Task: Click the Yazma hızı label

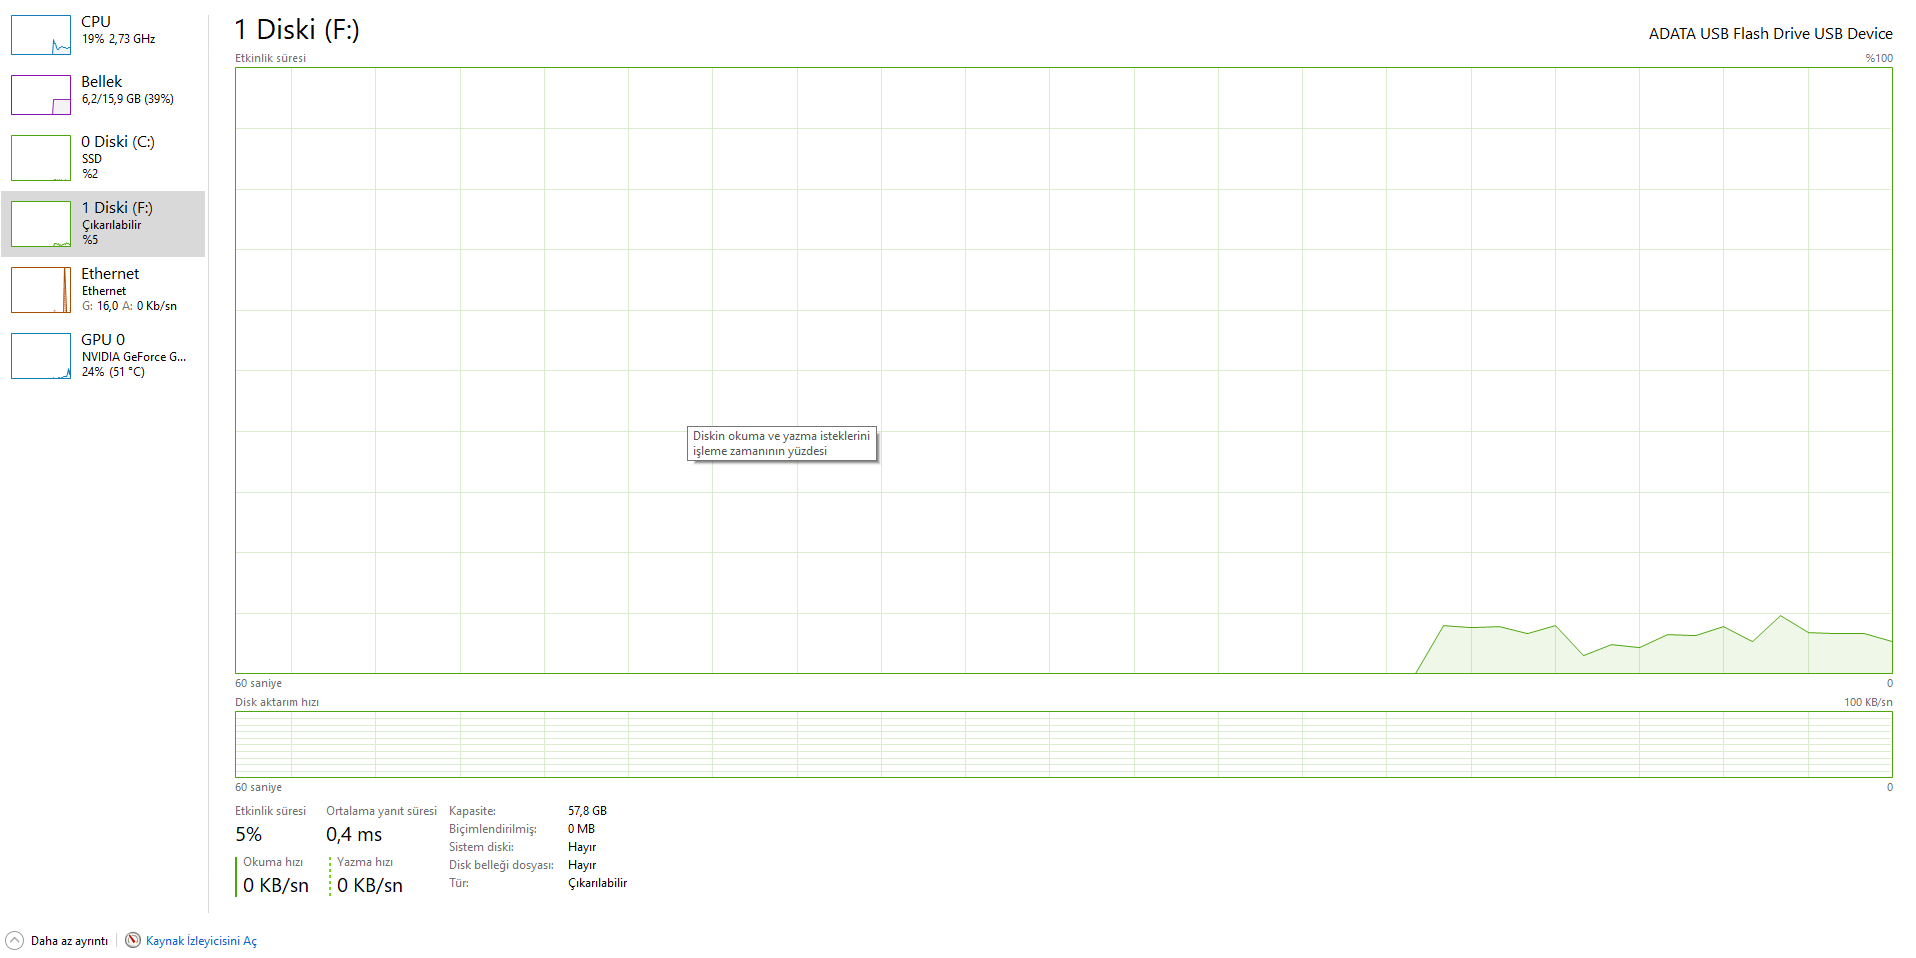Action: 365,862
